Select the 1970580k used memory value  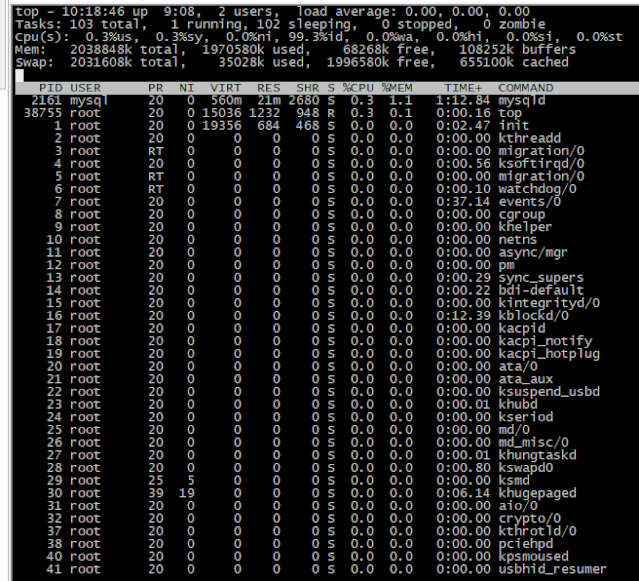pyautogui.click(x=233, y=50)
